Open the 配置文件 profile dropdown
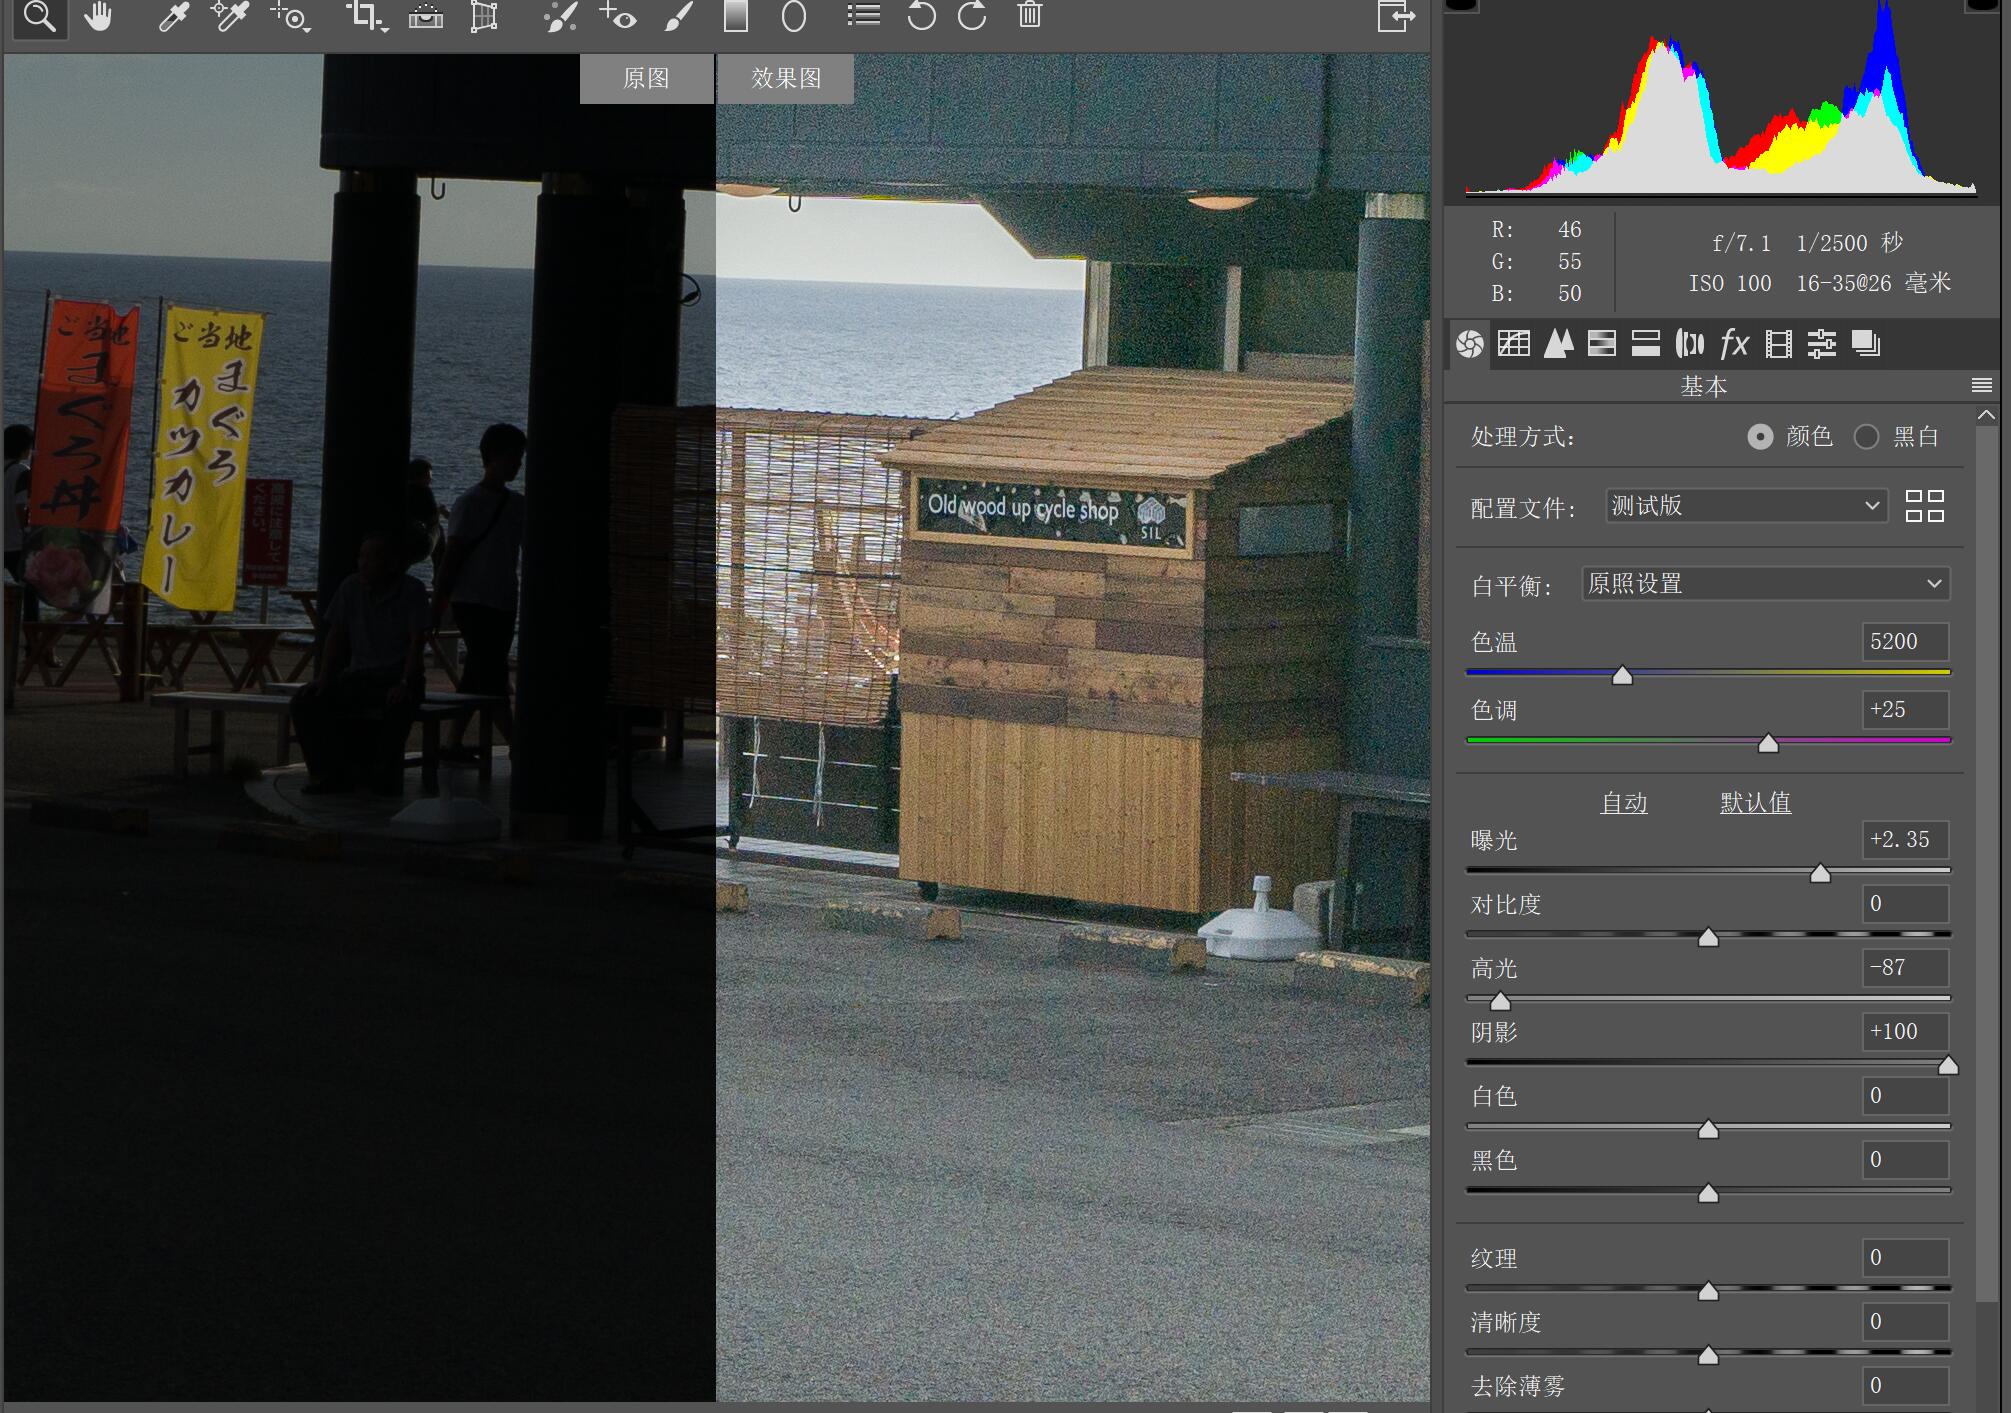The image size is (2011, 1413). [x=1745, y=506]
